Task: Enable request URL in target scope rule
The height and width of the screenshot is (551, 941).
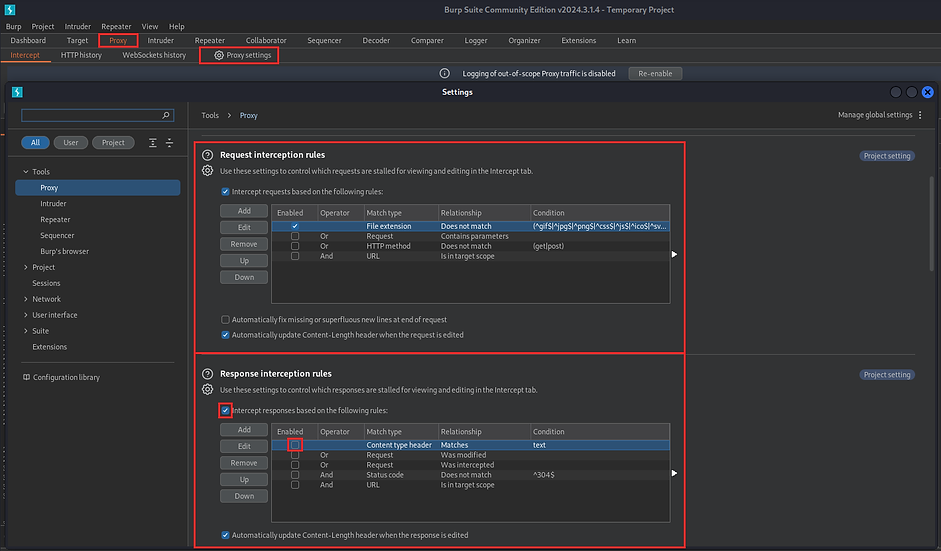Action: pos(295,256)
